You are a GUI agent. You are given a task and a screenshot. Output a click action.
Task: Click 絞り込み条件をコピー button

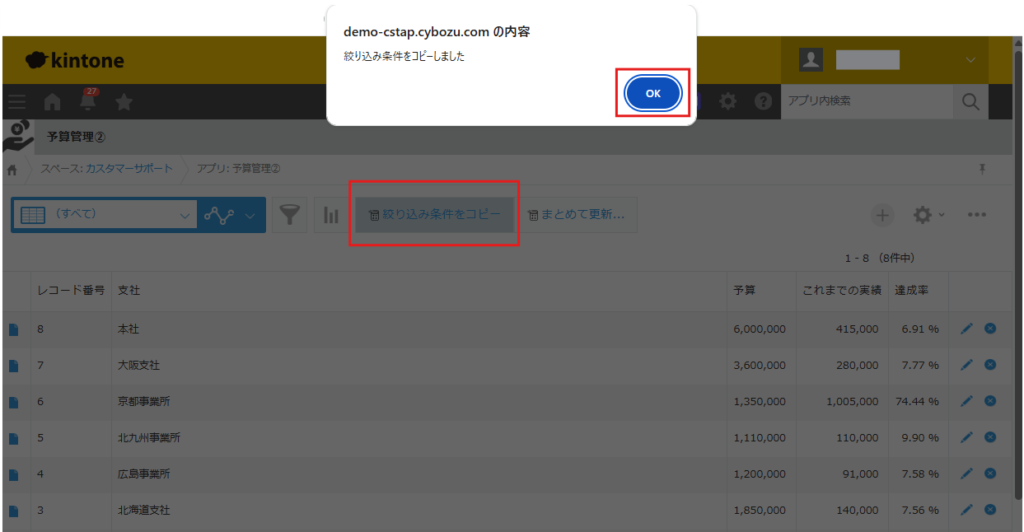(434, 214)
